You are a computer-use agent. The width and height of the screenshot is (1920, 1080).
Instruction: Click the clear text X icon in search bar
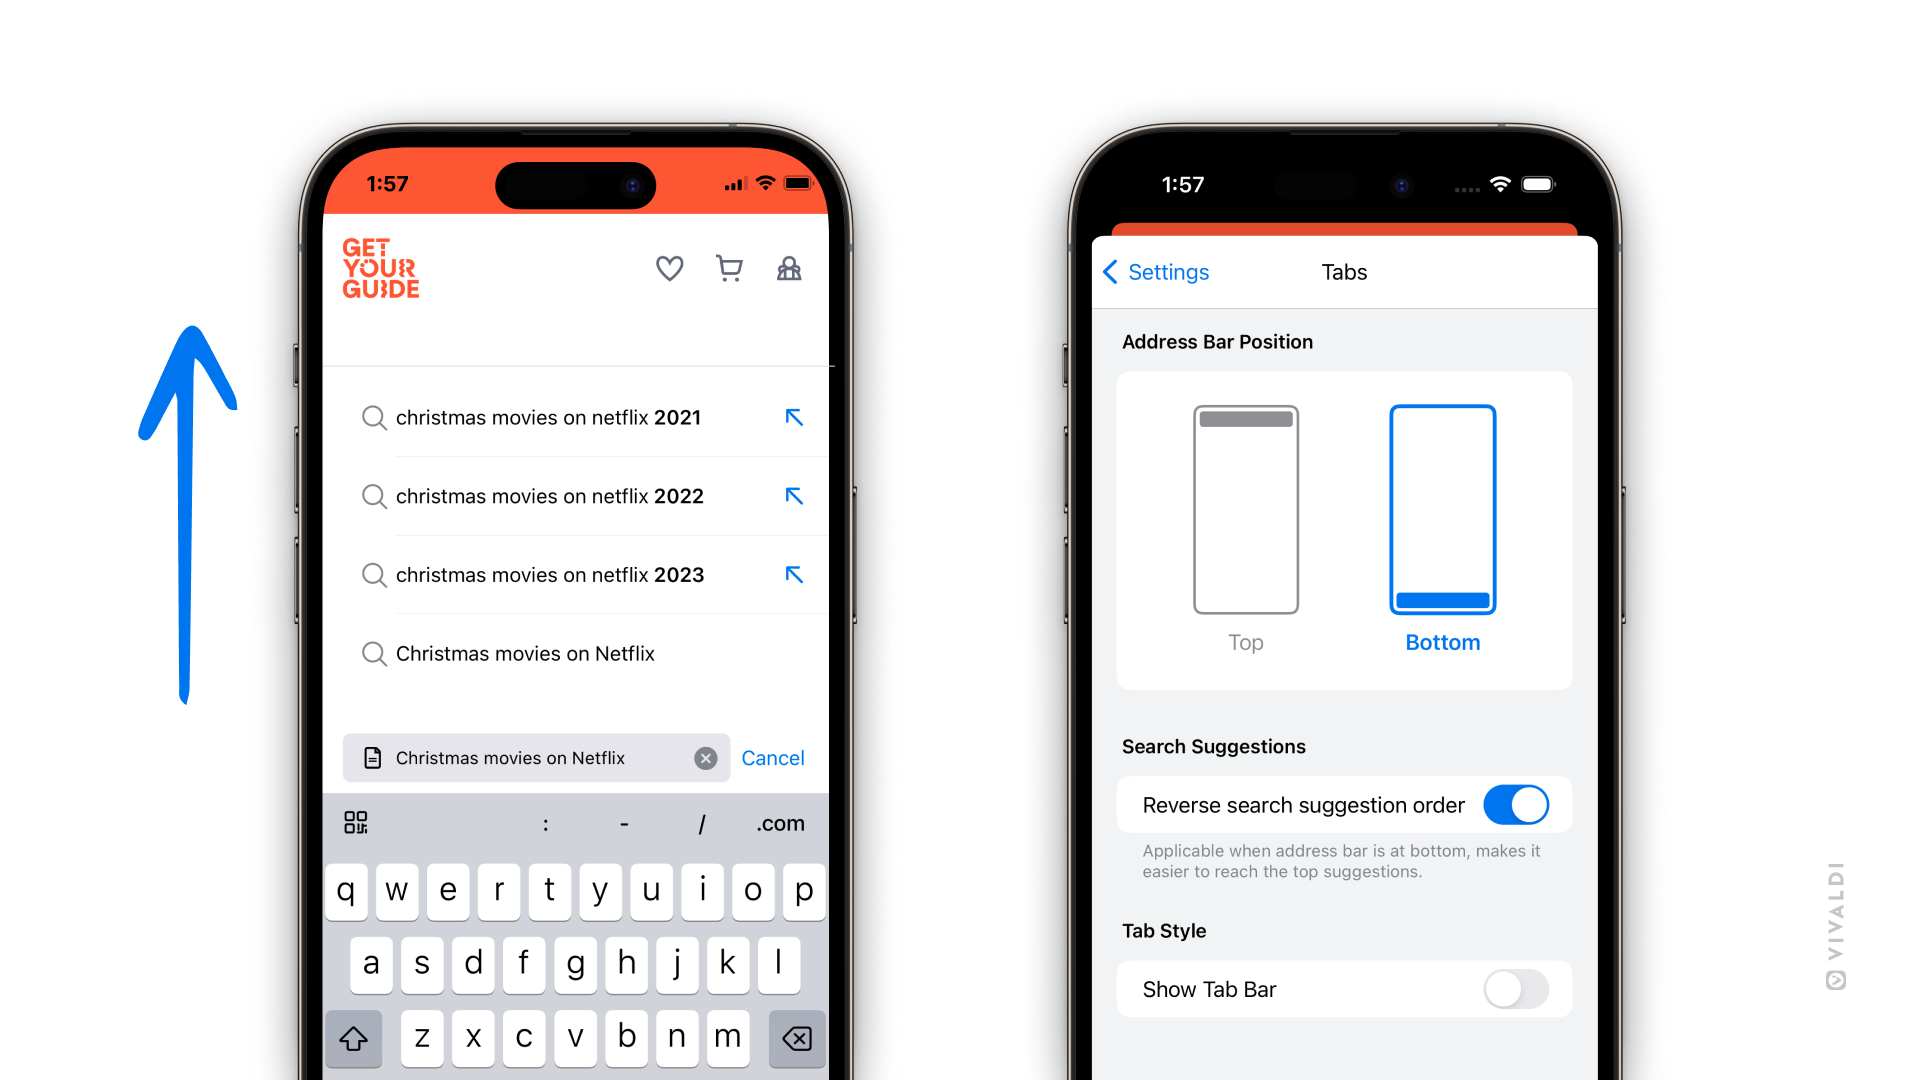click(x=707, y=757)
